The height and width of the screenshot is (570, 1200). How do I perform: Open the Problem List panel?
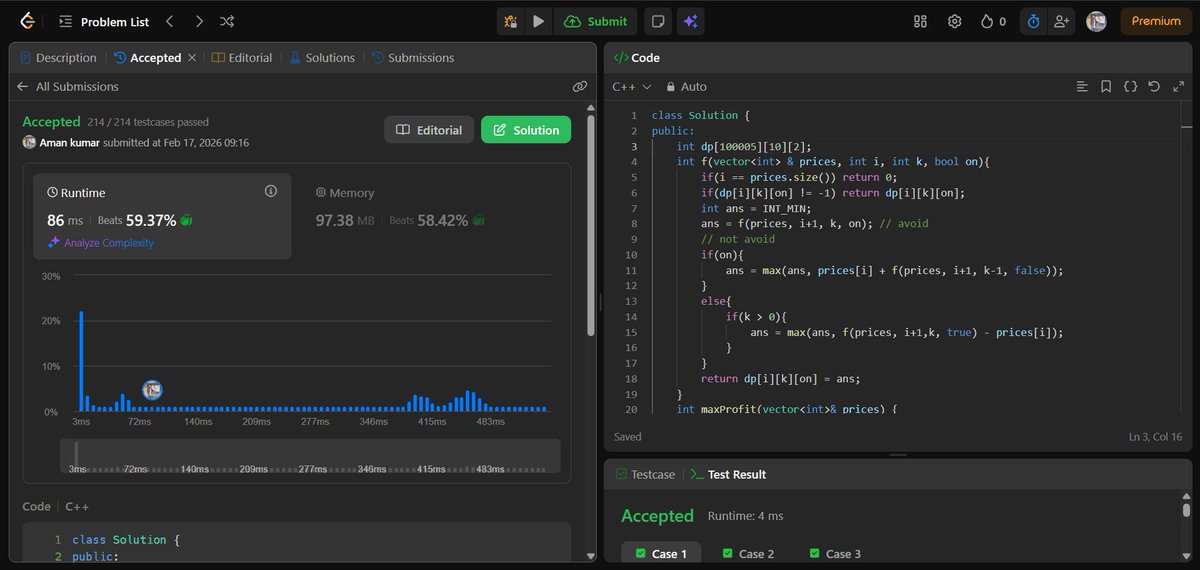104,21
